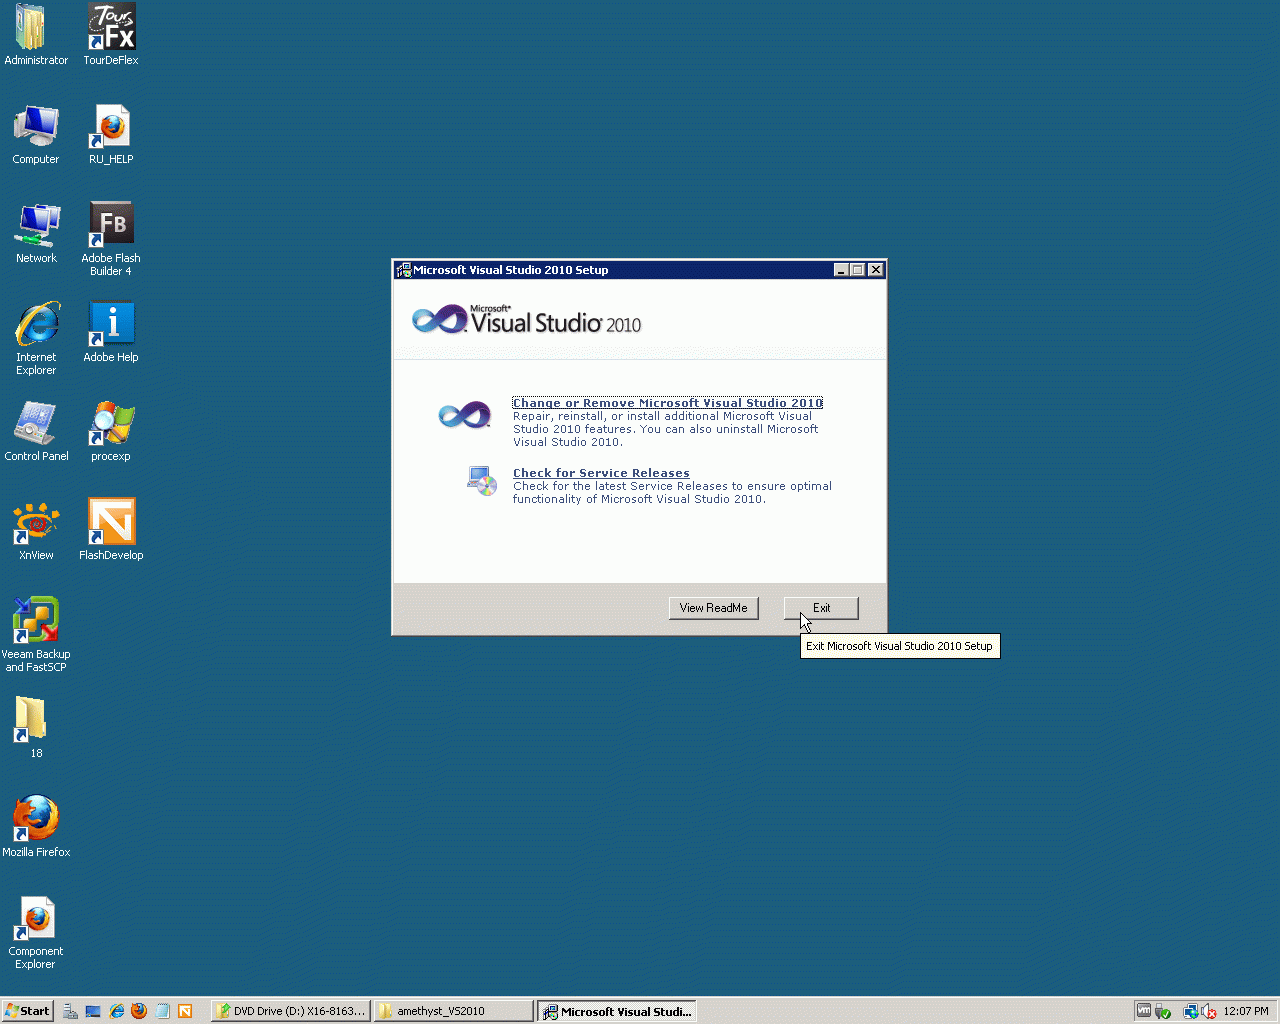
Task: Click the Safely Remove Hardware tray icon
Action: (1163, 1012)
